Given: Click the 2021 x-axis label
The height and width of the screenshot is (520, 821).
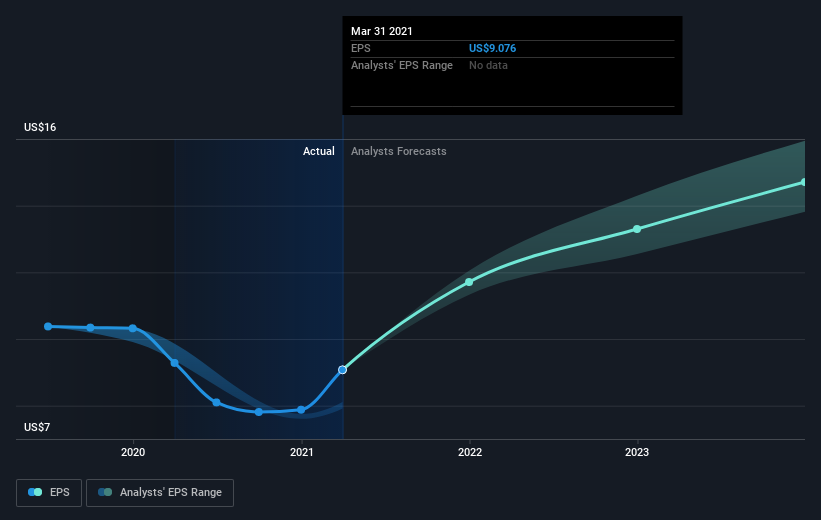Looking at the screenshot, I should pos(302,452).
